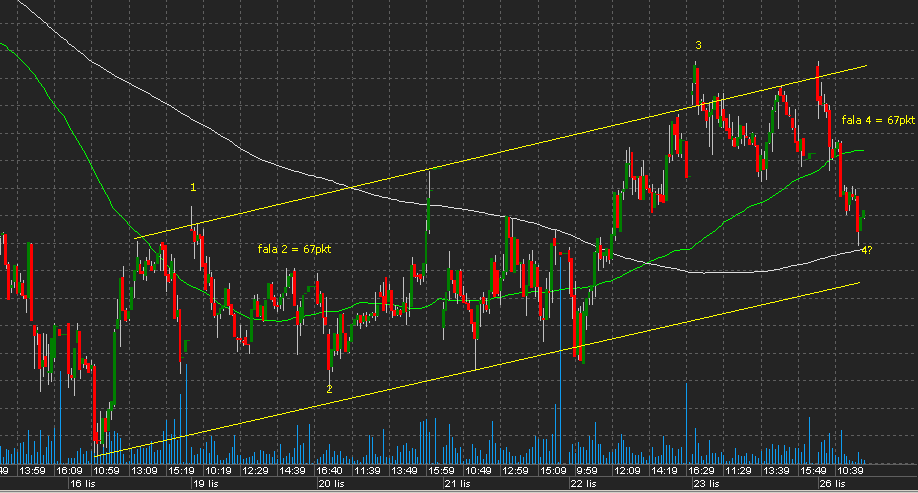918x493 pixels.
Task: Click the 10:39 time axis label
Action: pyautogui.click(x=850, y=471)
